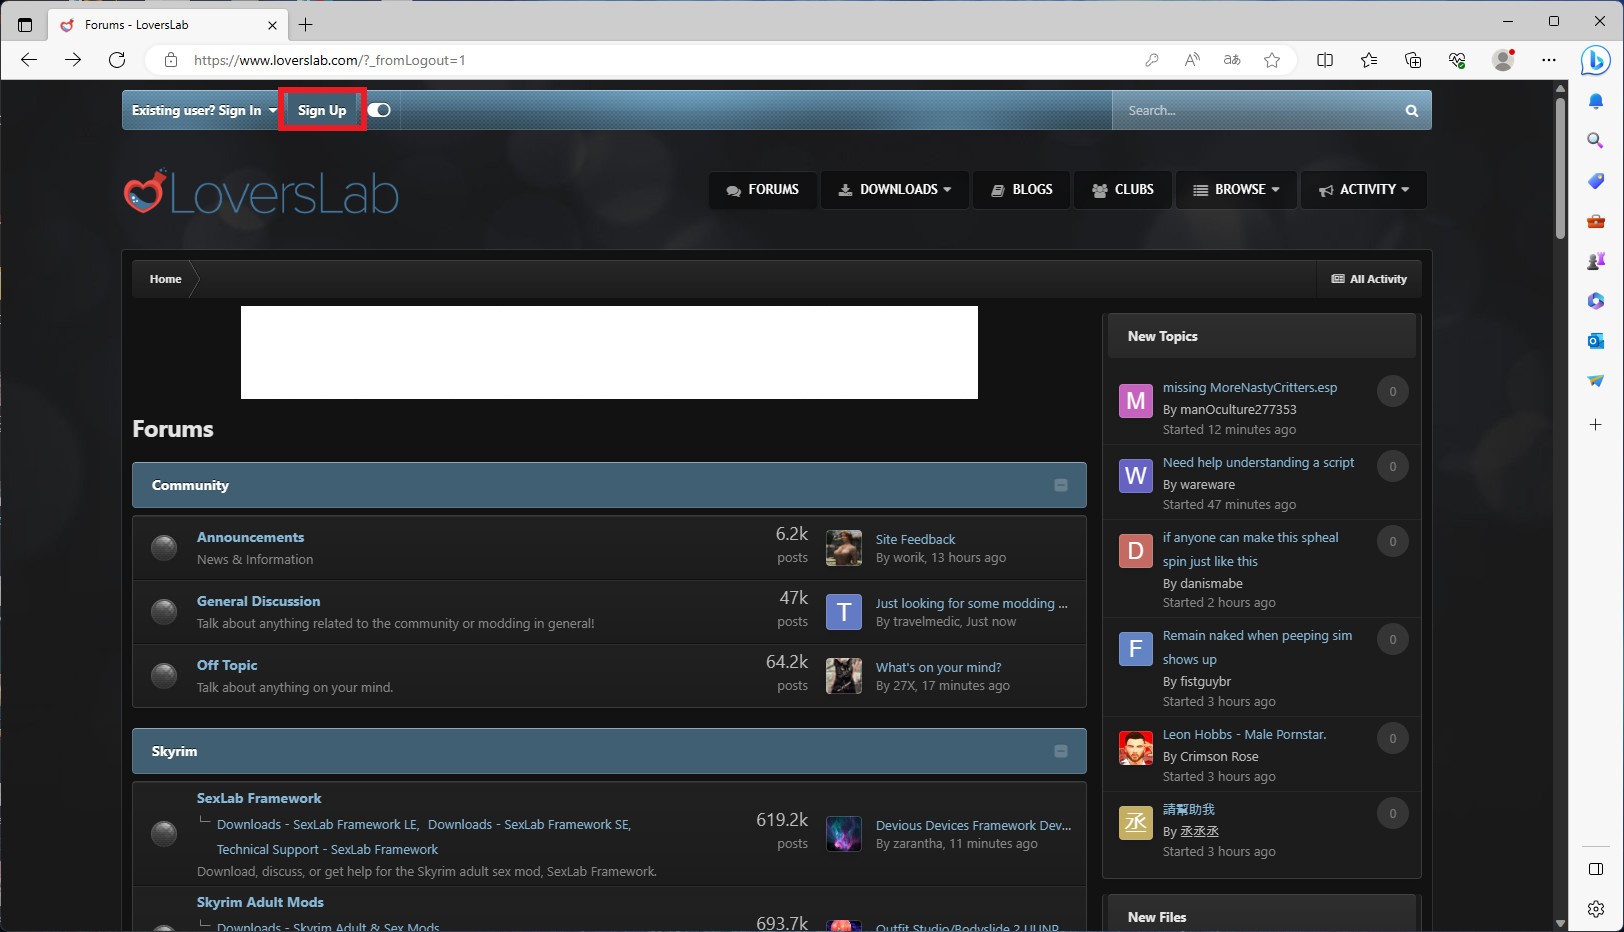Open the Downloads navigation dropdown

[894, 189]
